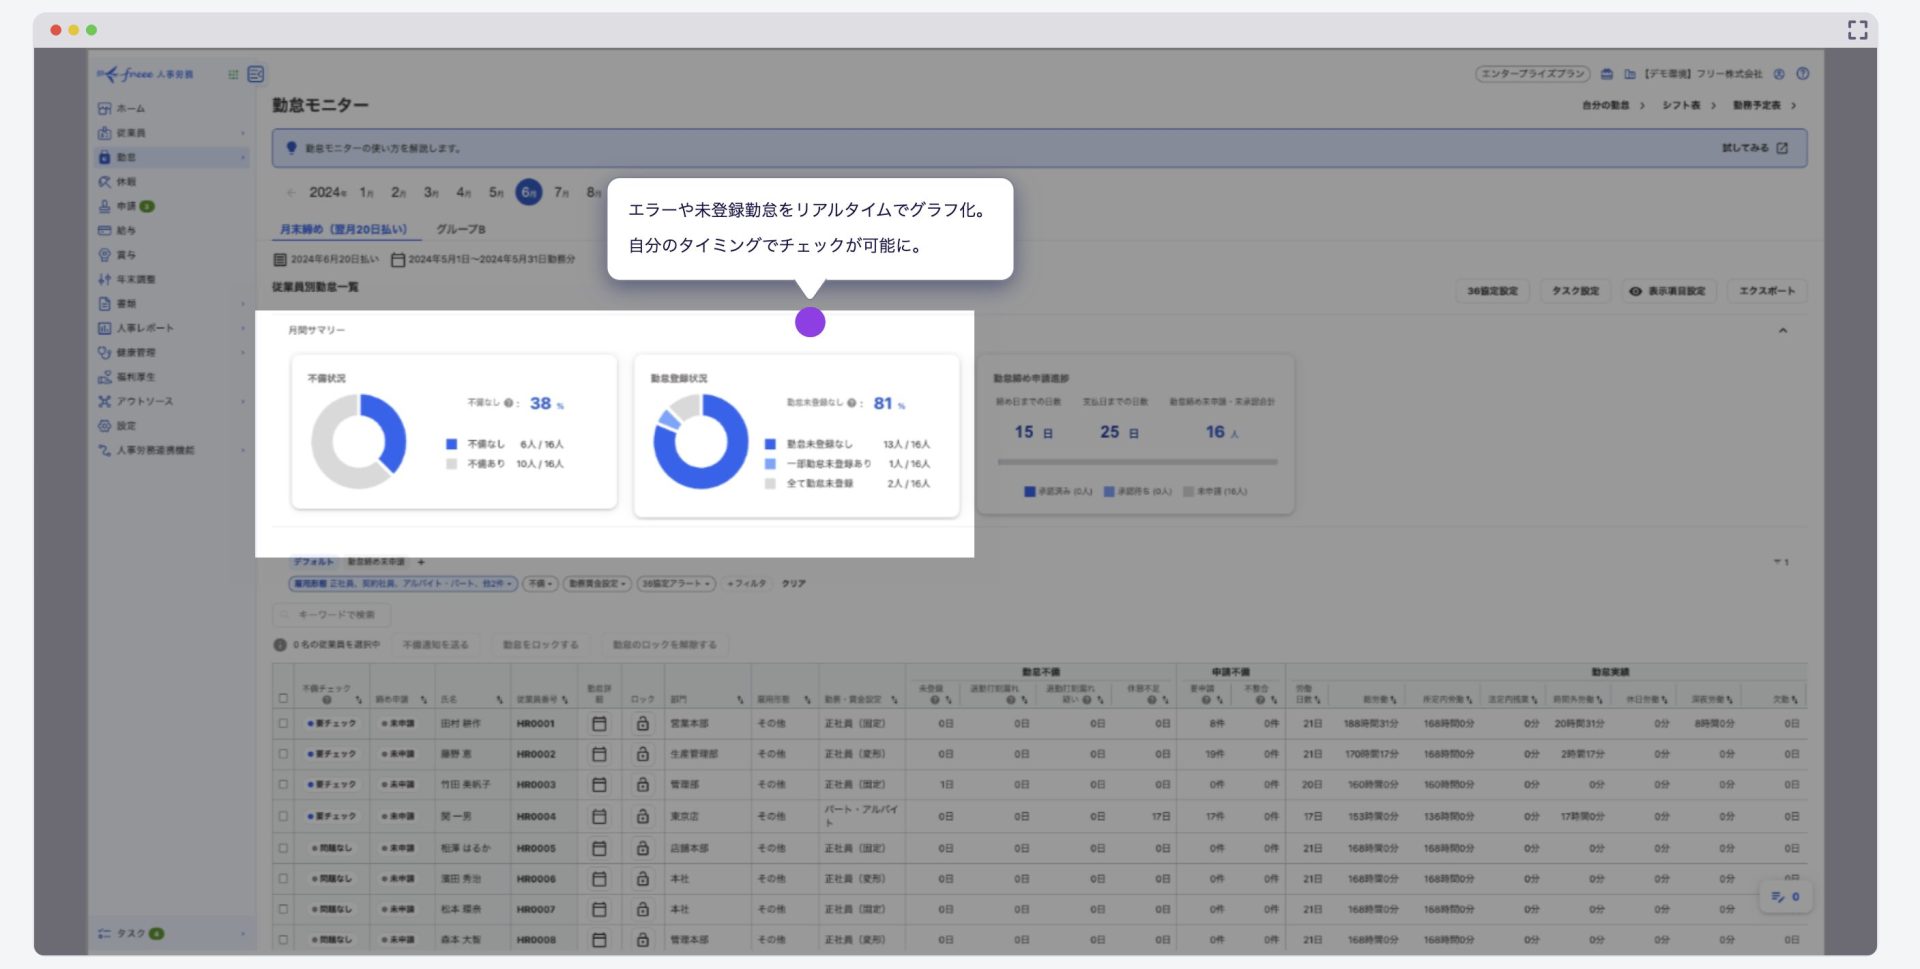Click the lock icon for HR0001

tap(643, 723)
